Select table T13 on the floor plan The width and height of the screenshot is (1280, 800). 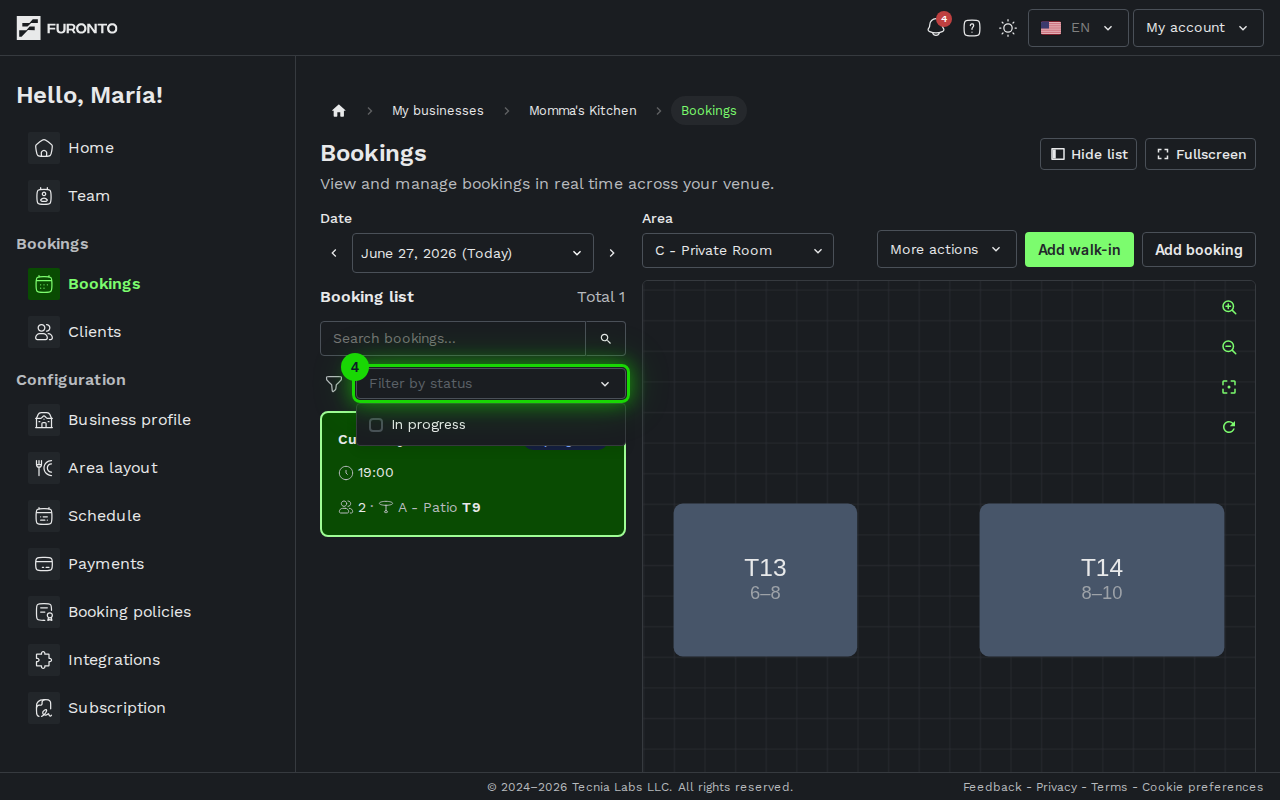coord(765,580)
